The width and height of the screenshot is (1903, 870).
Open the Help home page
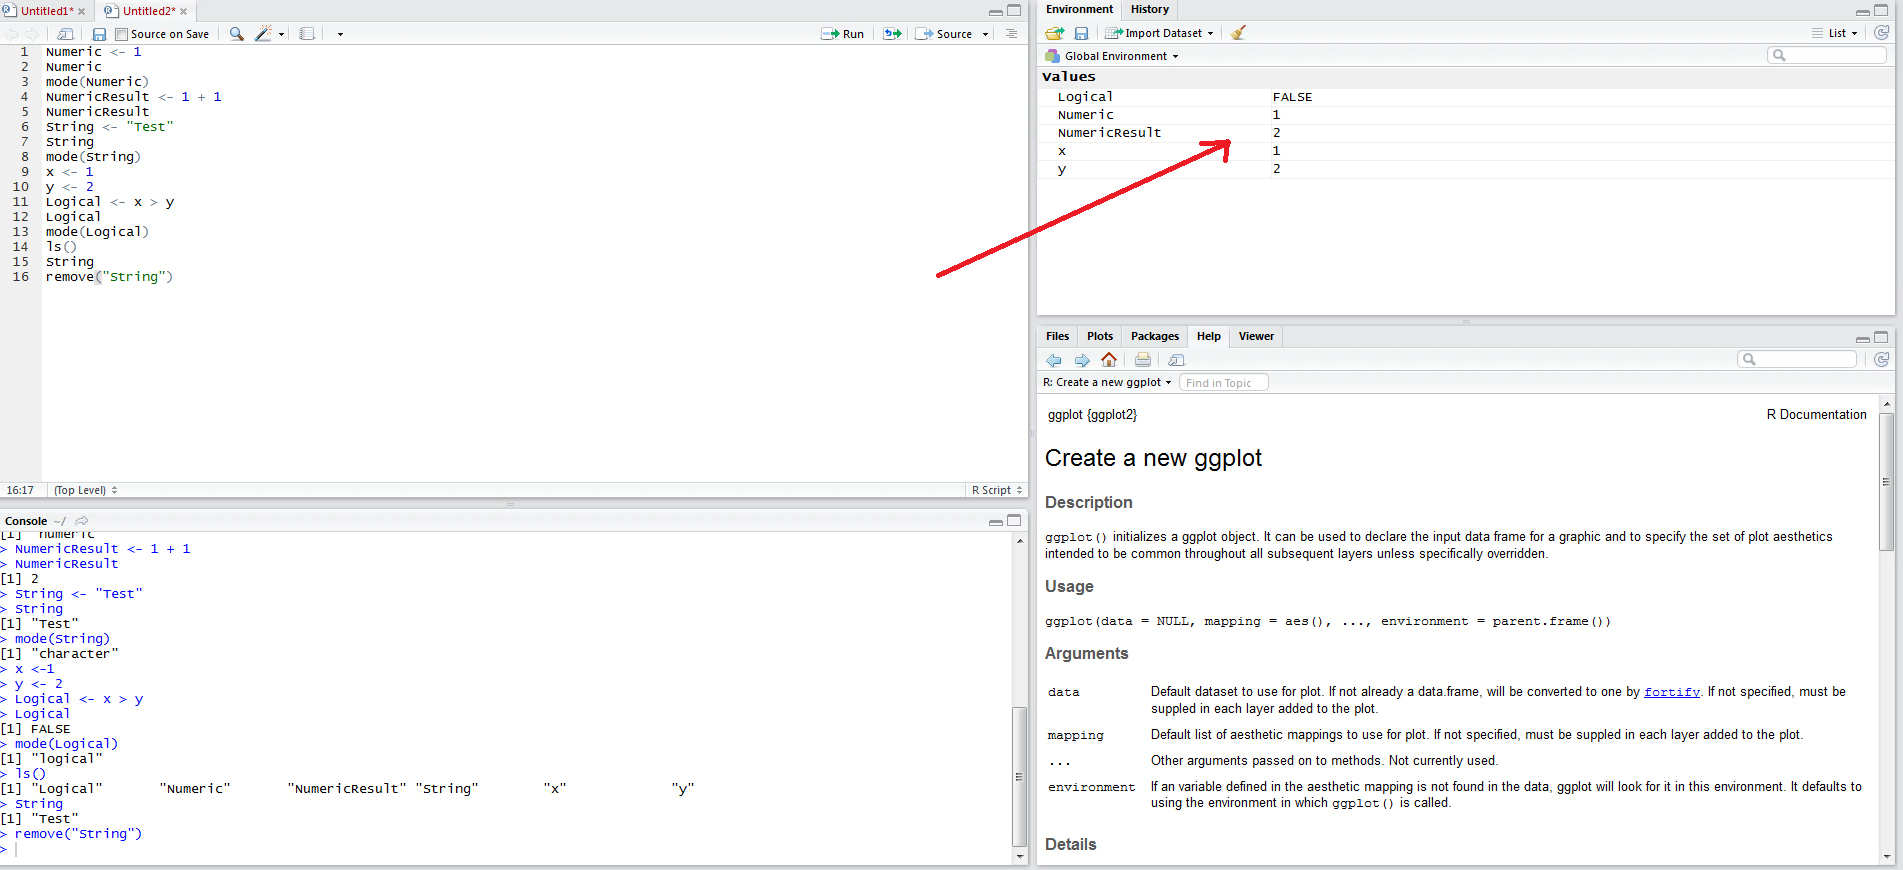click(x=1109, y=360)
